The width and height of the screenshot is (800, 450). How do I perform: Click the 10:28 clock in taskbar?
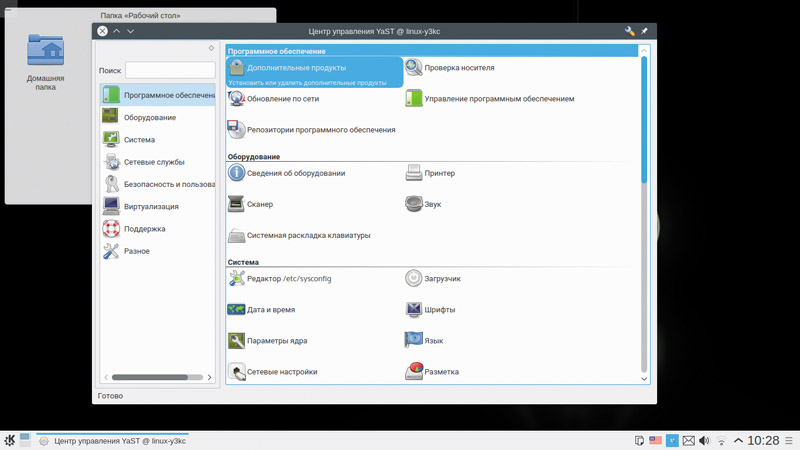click(x=763, y=440)
